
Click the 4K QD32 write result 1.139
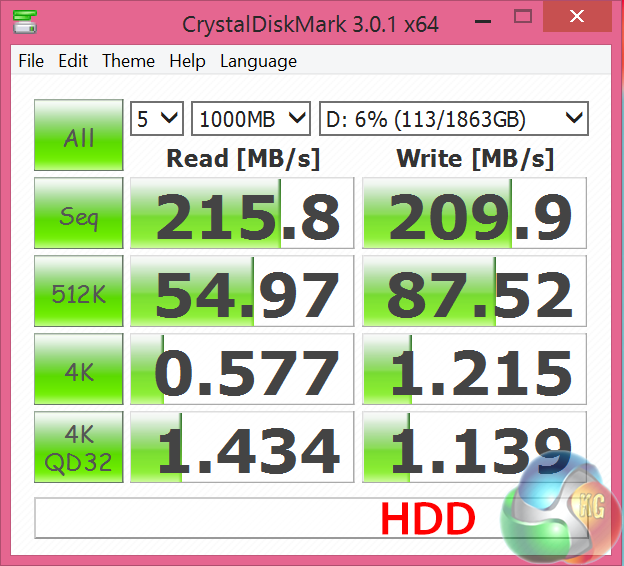click(474, 447)
